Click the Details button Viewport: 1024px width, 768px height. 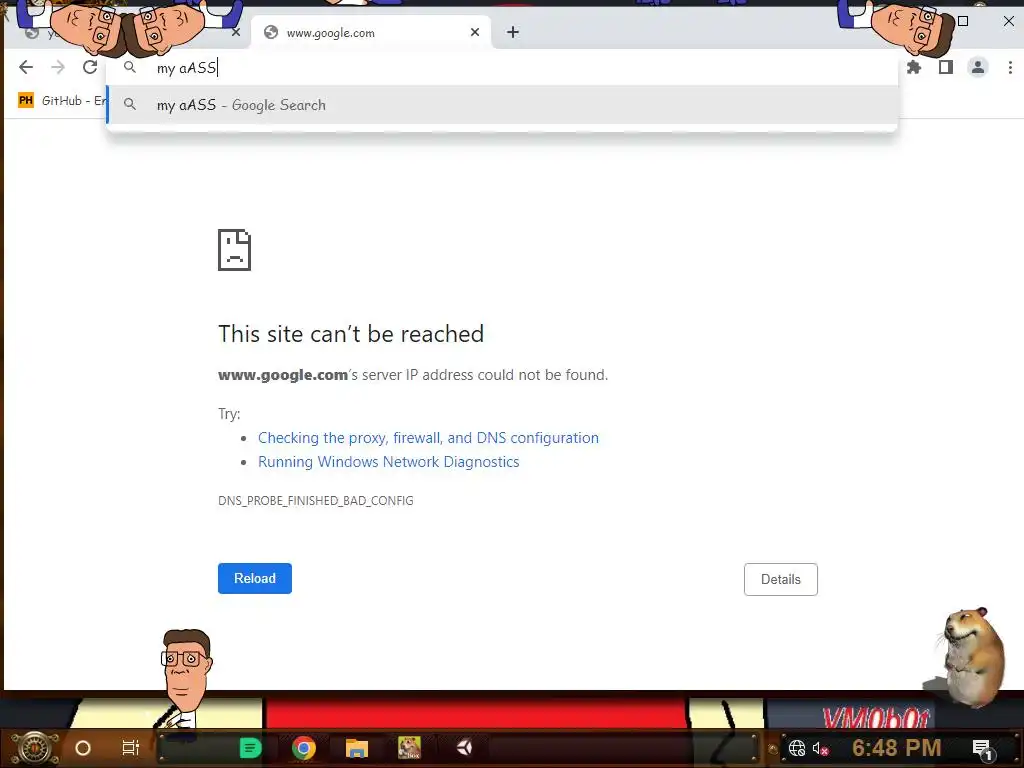click(780, 579)
